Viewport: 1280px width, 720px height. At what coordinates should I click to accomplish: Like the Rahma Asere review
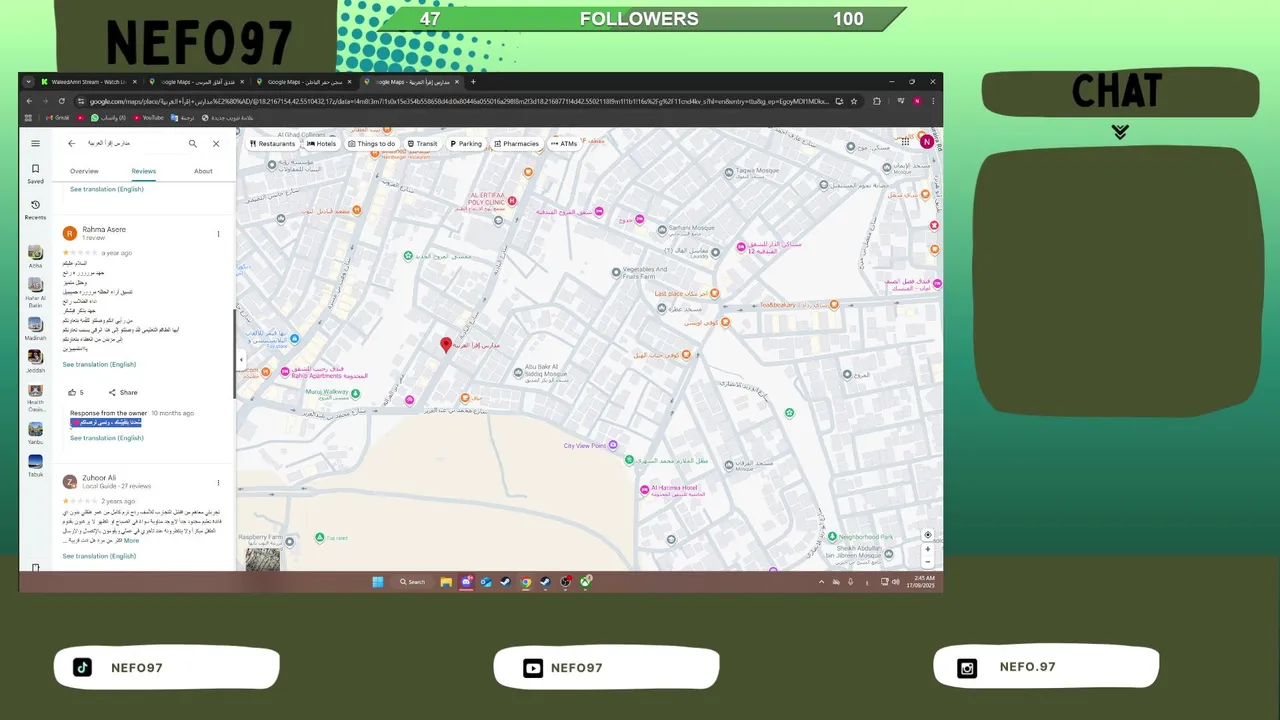(x=75, y=392)
